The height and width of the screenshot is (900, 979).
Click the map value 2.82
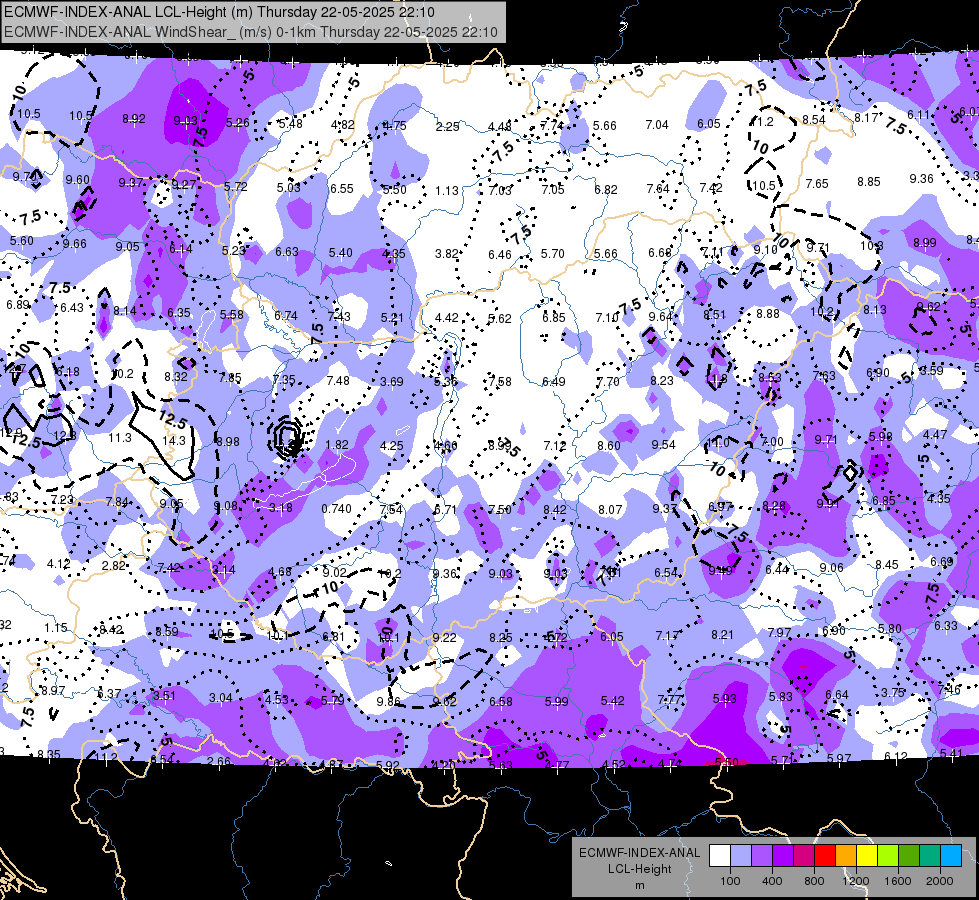click(114, 565)
